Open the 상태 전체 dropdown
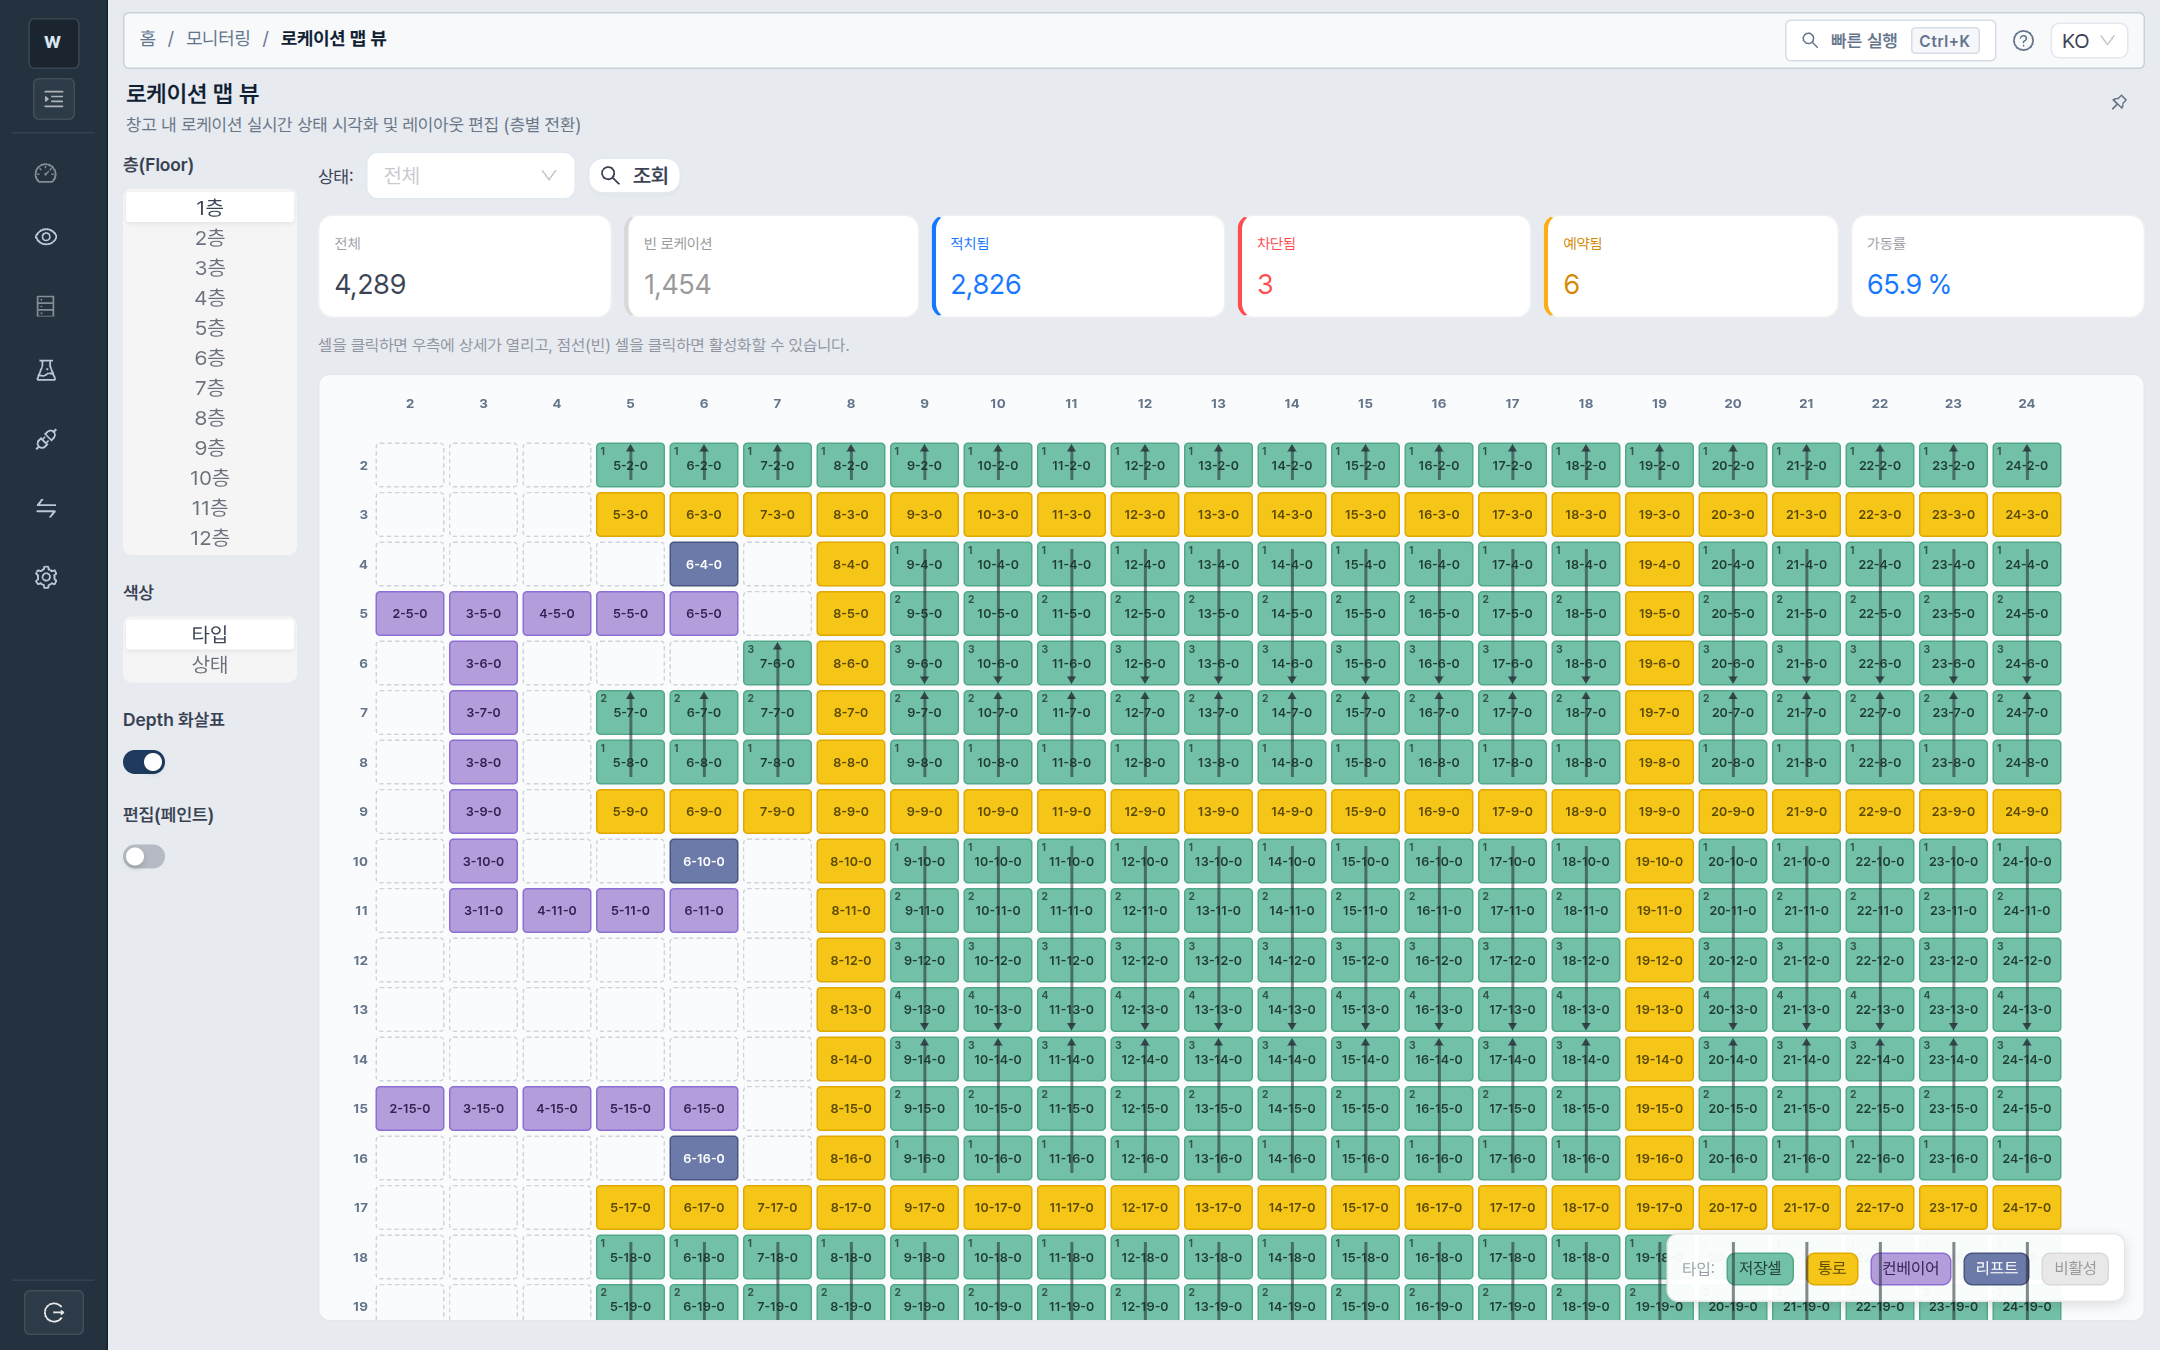2160x1350 pixels. (x=470, y=176)
